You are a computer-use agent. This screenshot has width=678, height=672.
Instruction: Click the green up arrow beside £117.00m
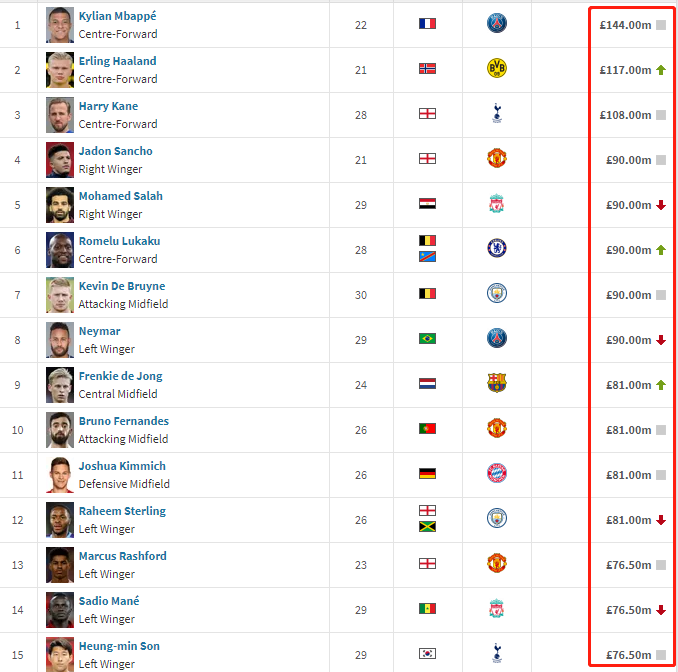point(661,70)
